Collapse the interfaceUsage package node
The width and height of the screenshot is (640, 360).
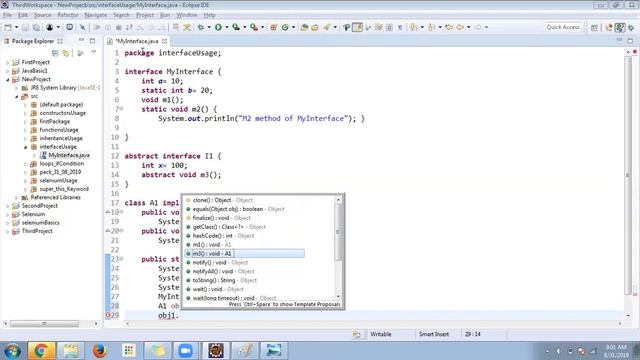(x=25, y=147)
